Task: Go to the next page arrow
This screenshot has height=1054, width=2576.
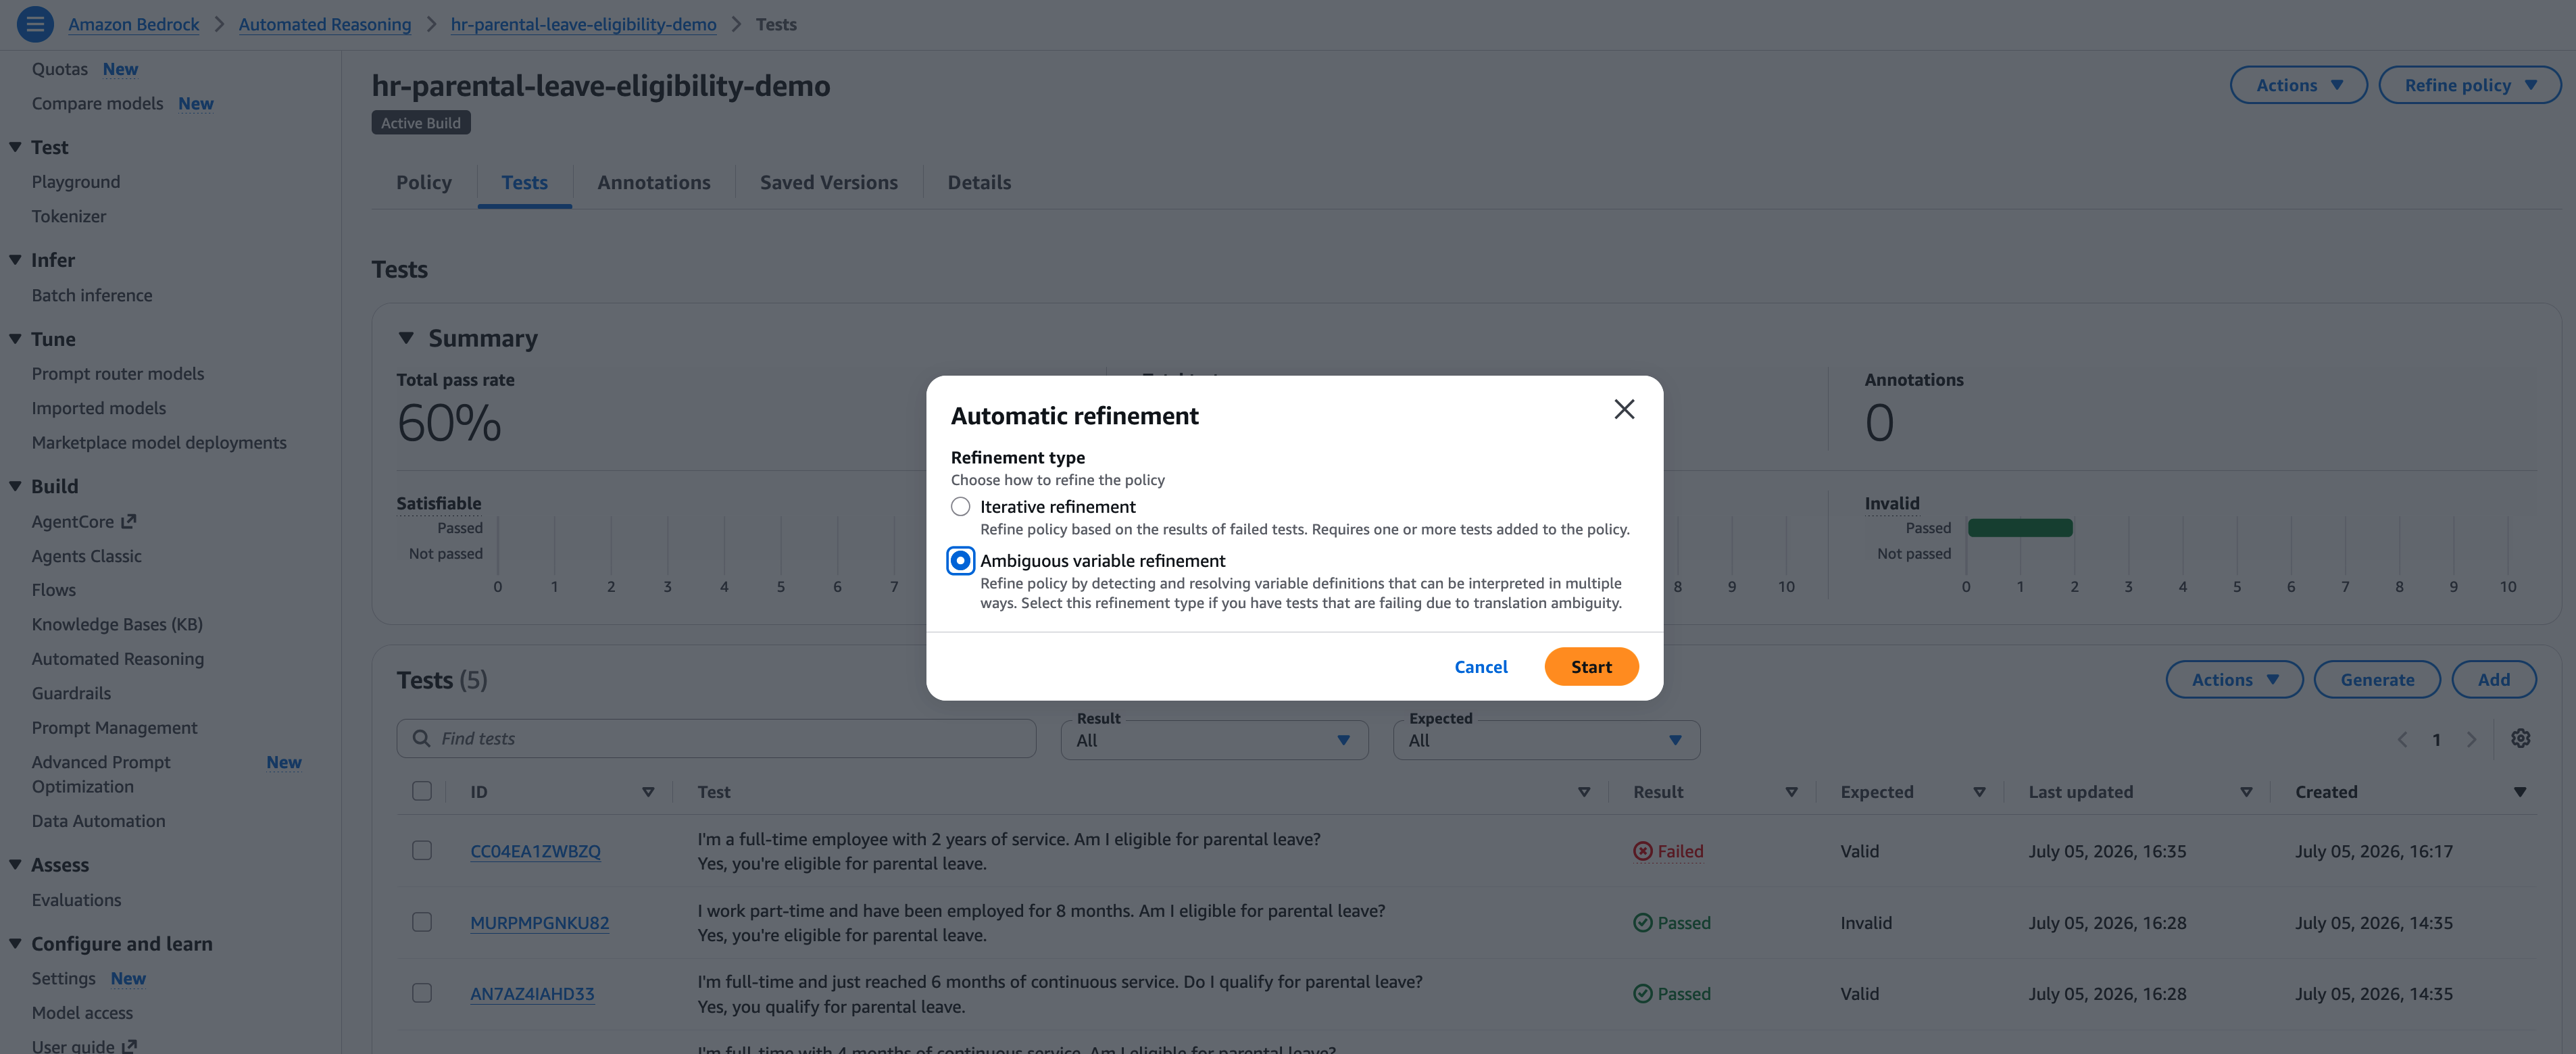Action: pos(2471,740)
